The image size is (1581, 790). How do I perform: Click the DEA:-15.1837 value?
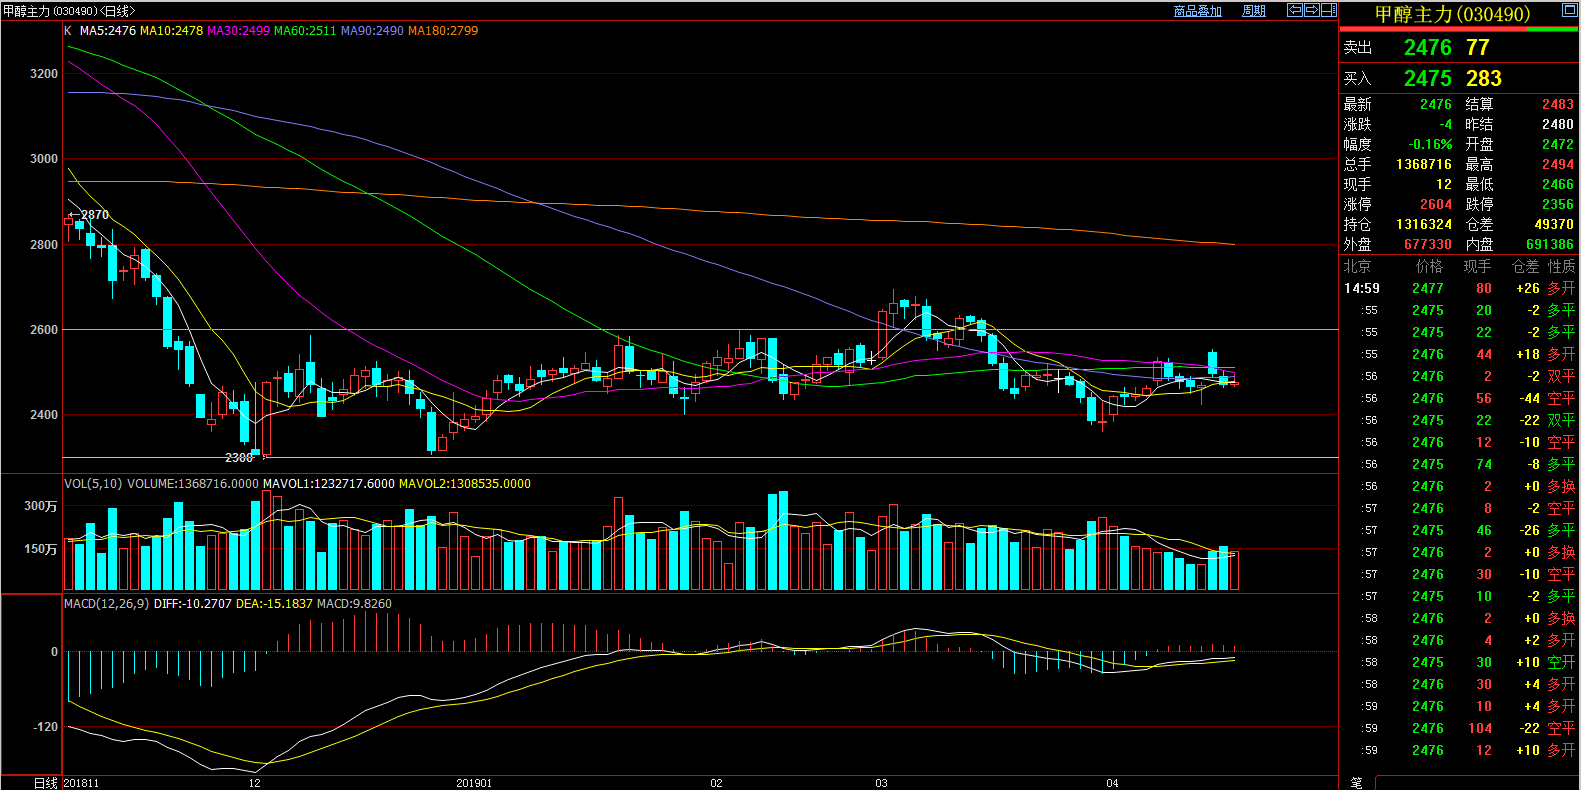(x=274, y=604)
